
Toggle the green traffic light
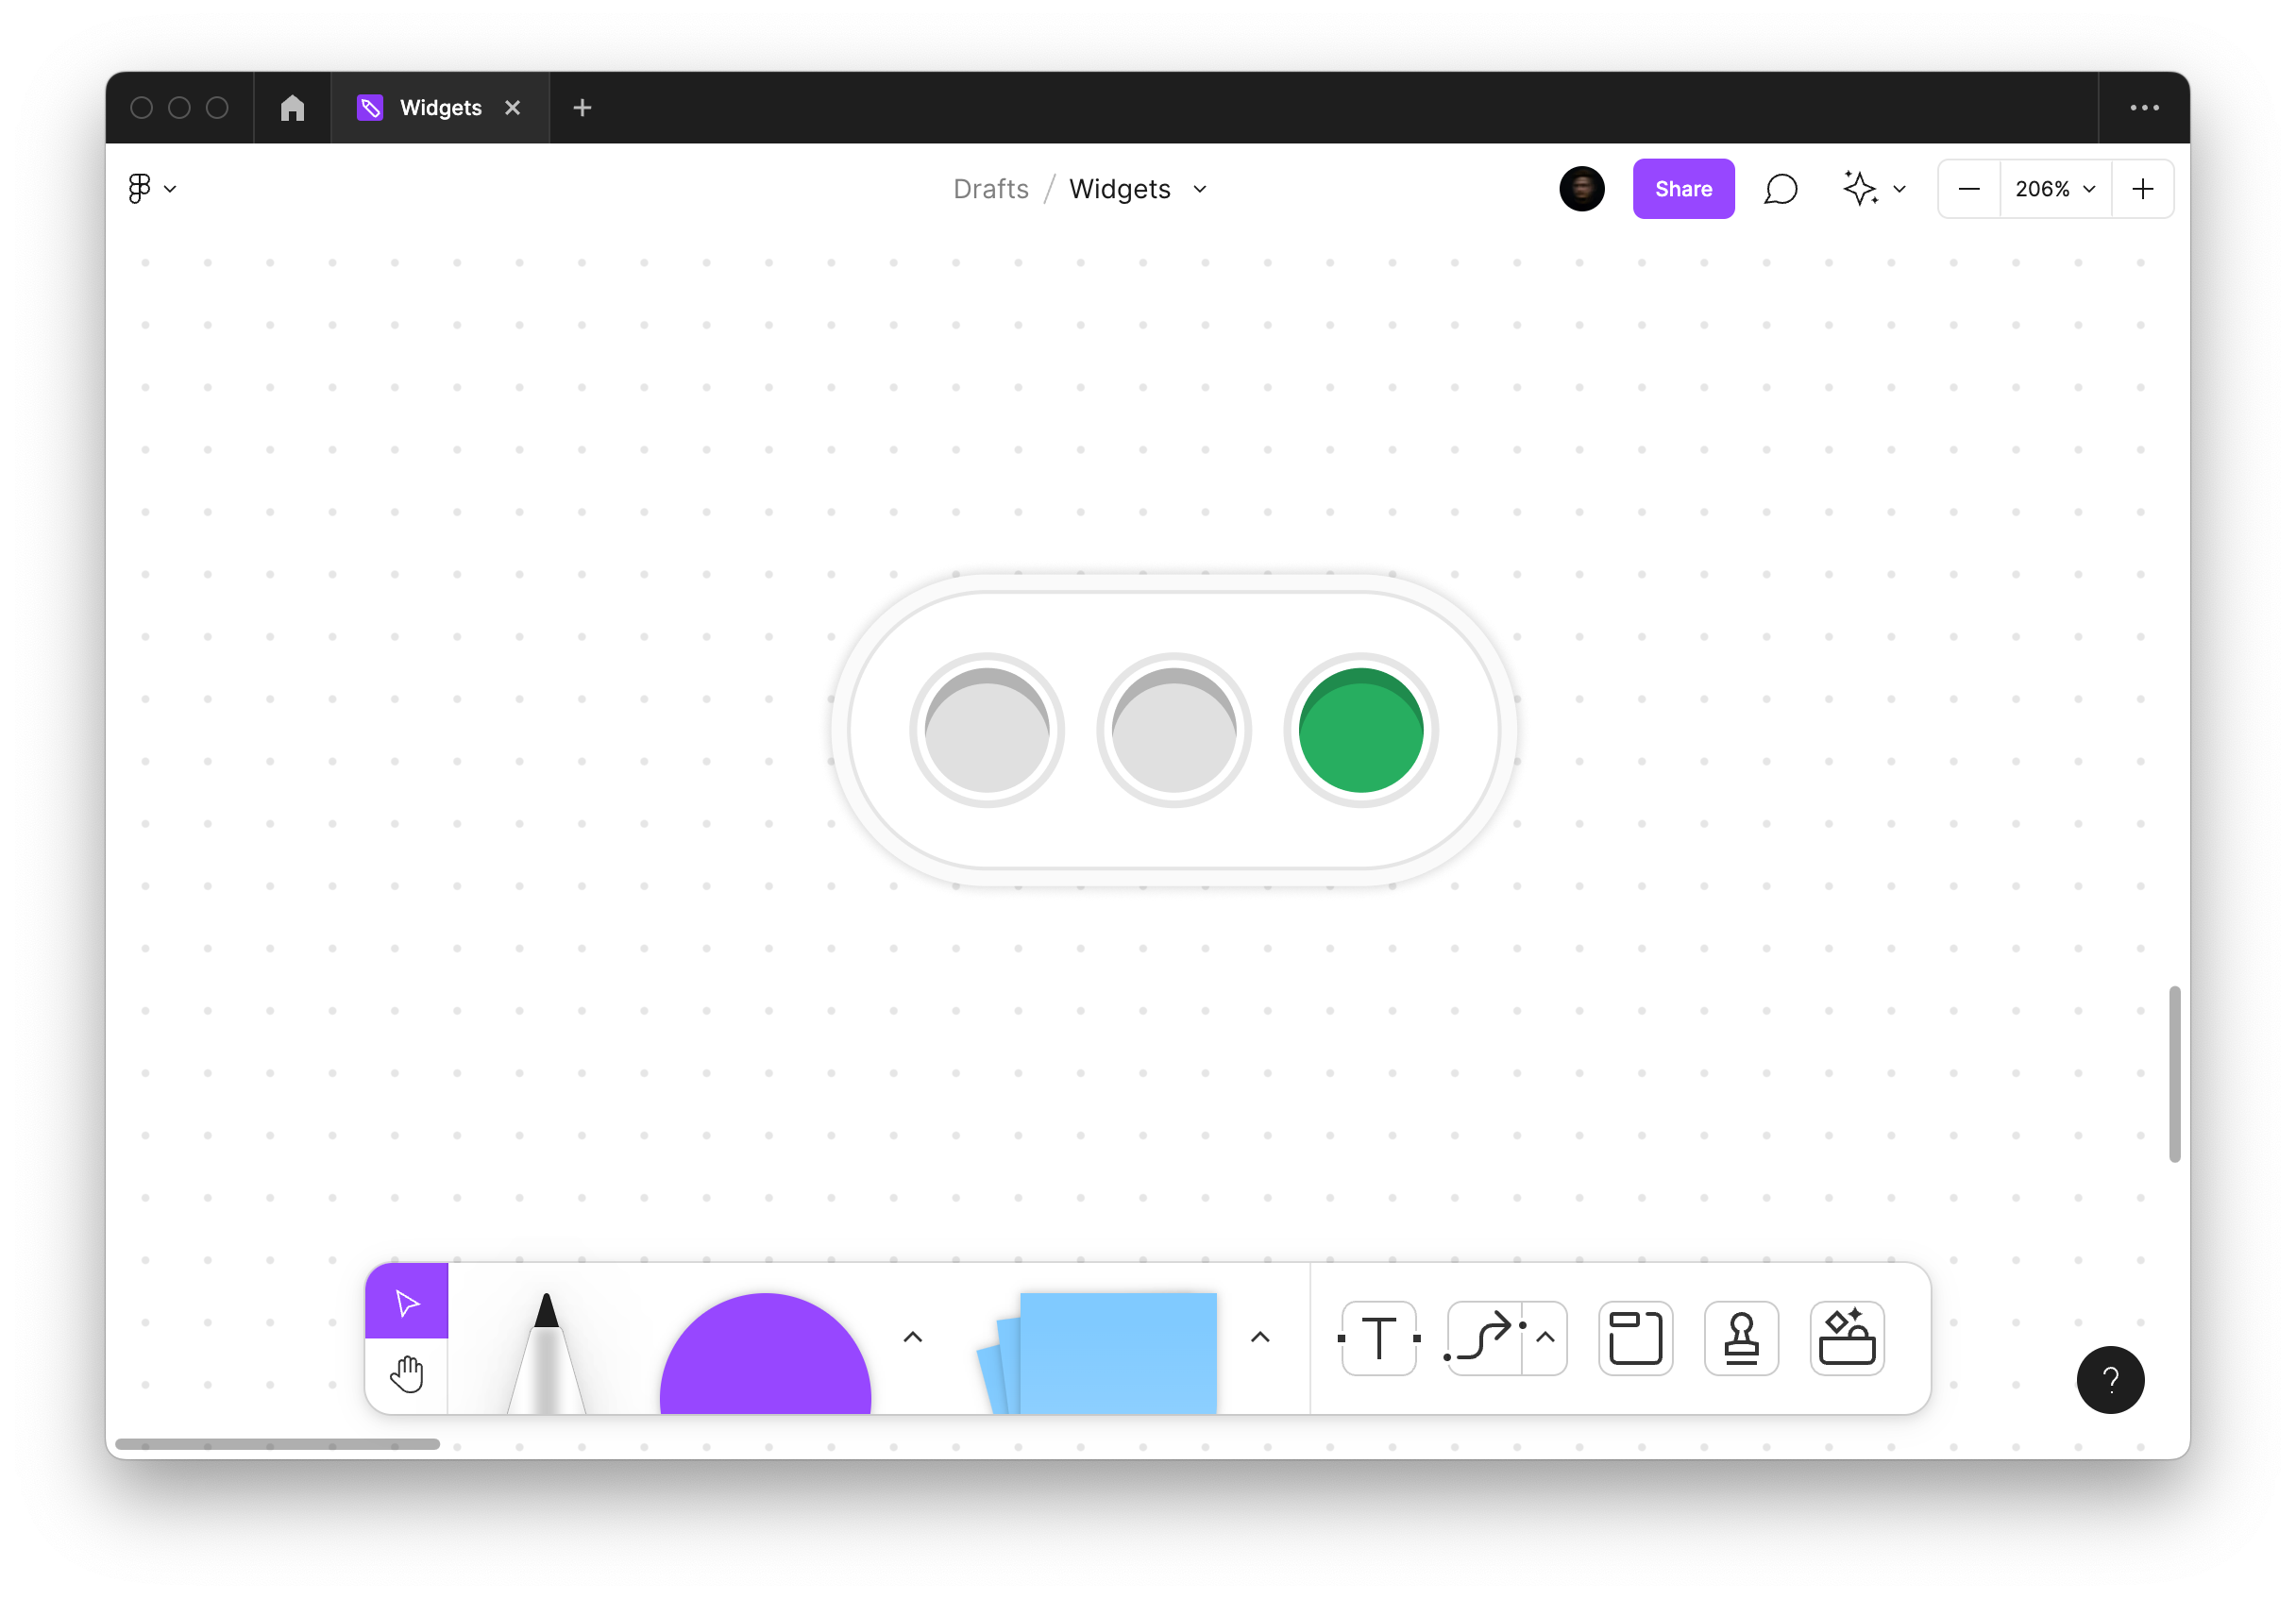point(1360,731)
